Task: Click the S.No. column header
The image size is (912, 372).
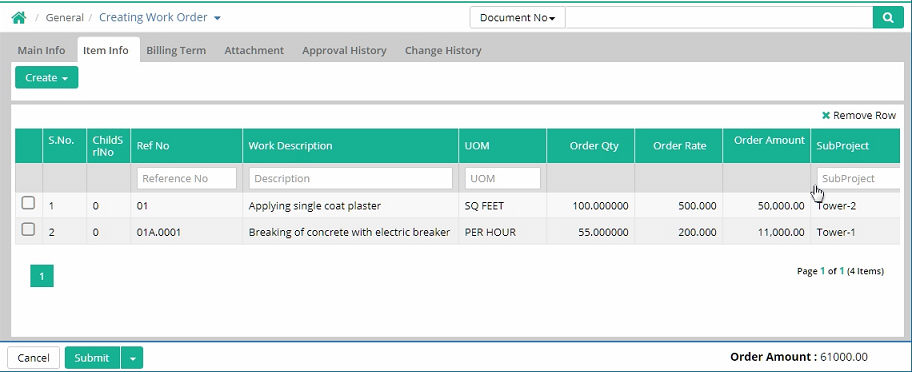Action: (x=64, y=145)
